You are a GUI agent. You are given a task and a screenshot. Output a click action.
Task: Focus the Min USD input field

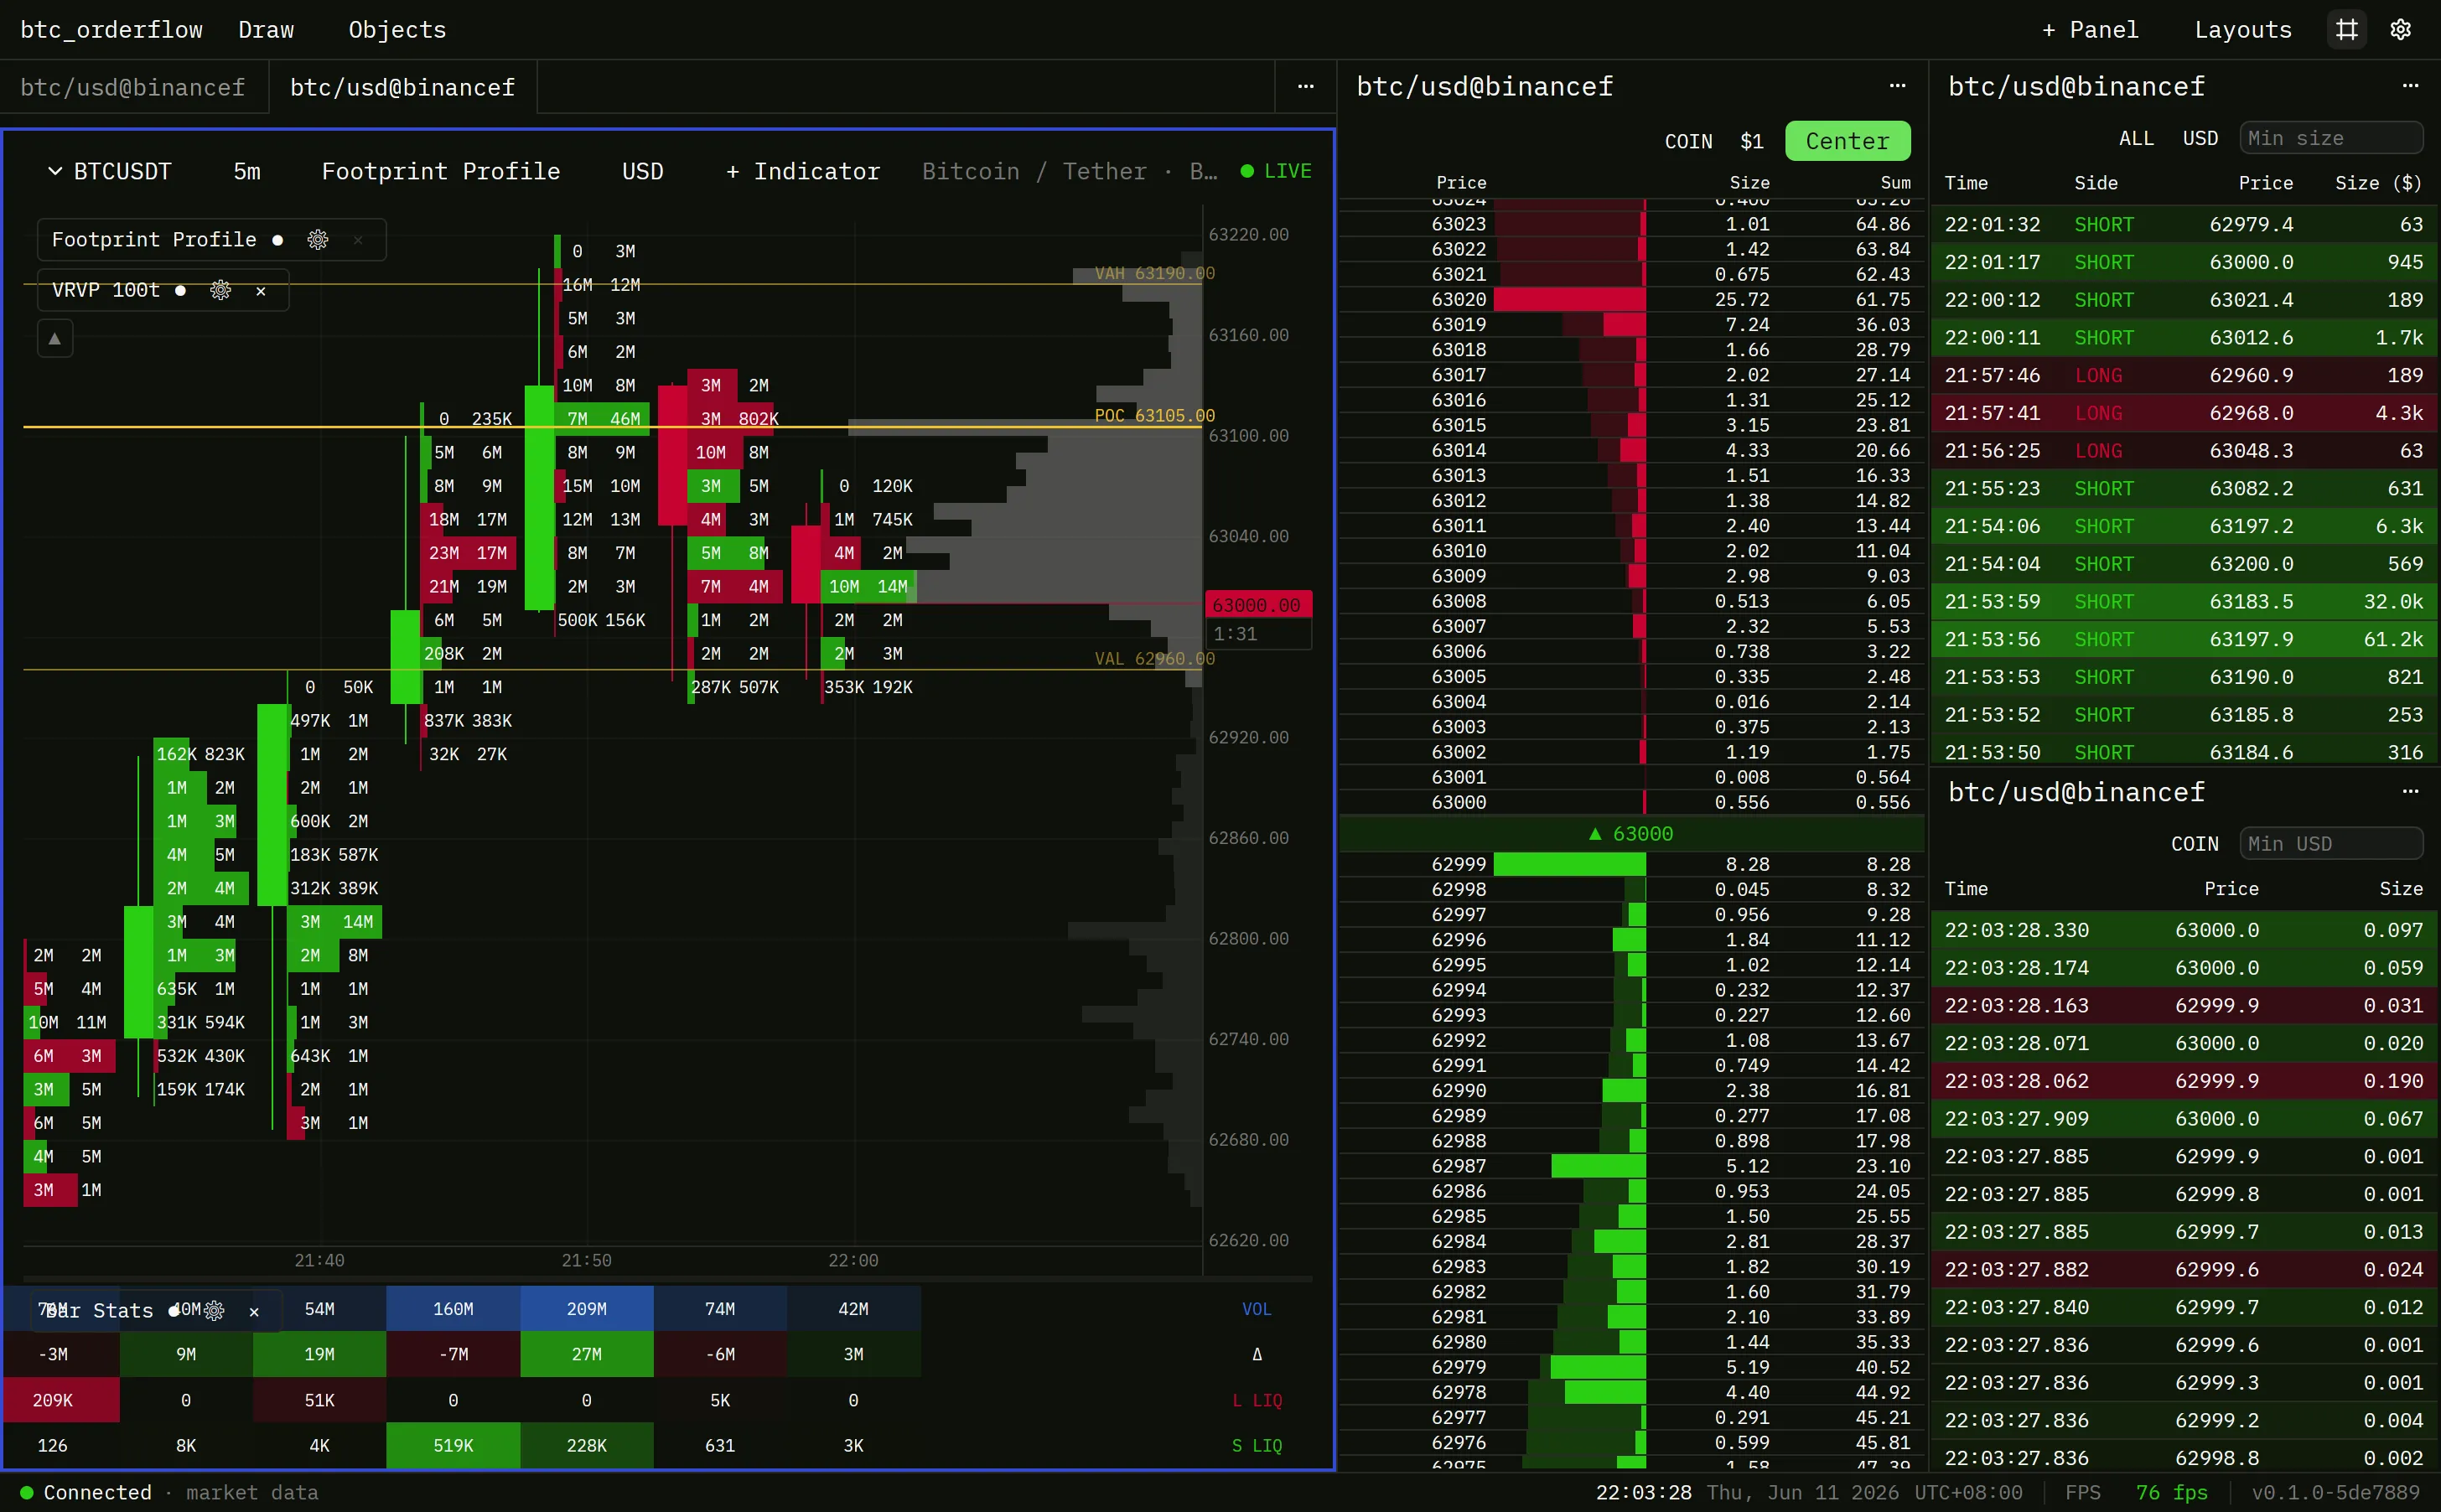coord(2331,844)
